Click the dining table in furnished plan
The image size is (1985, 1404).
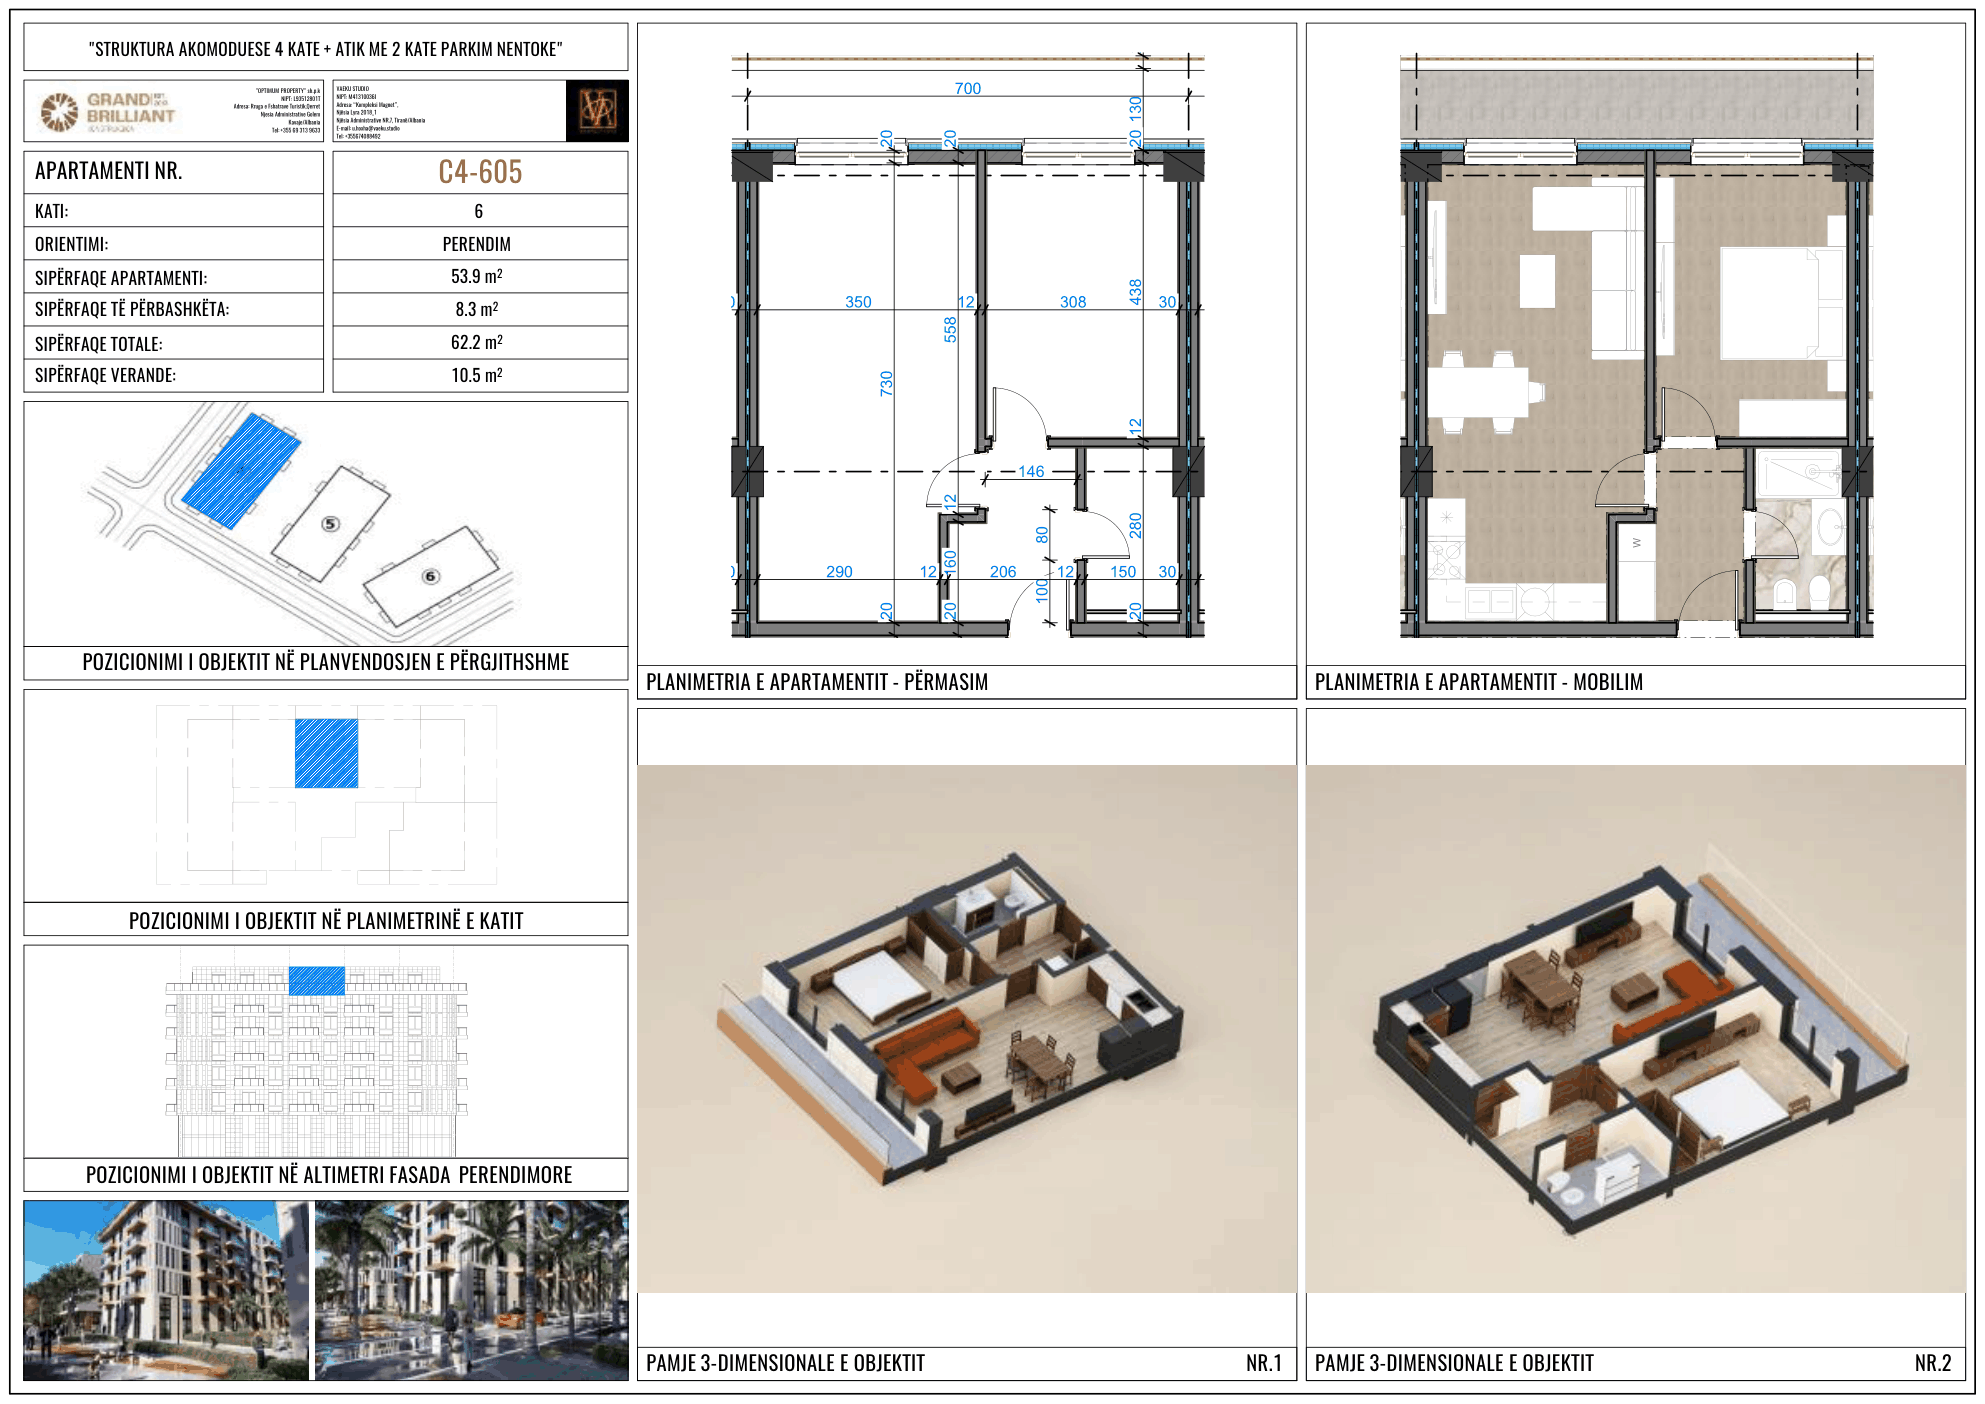click(1478, 392)
